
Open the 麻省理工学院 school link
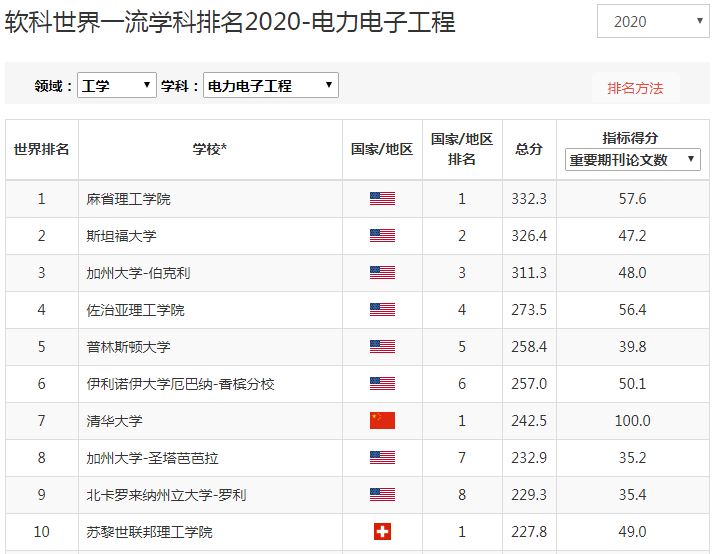[x=128, y=199]
